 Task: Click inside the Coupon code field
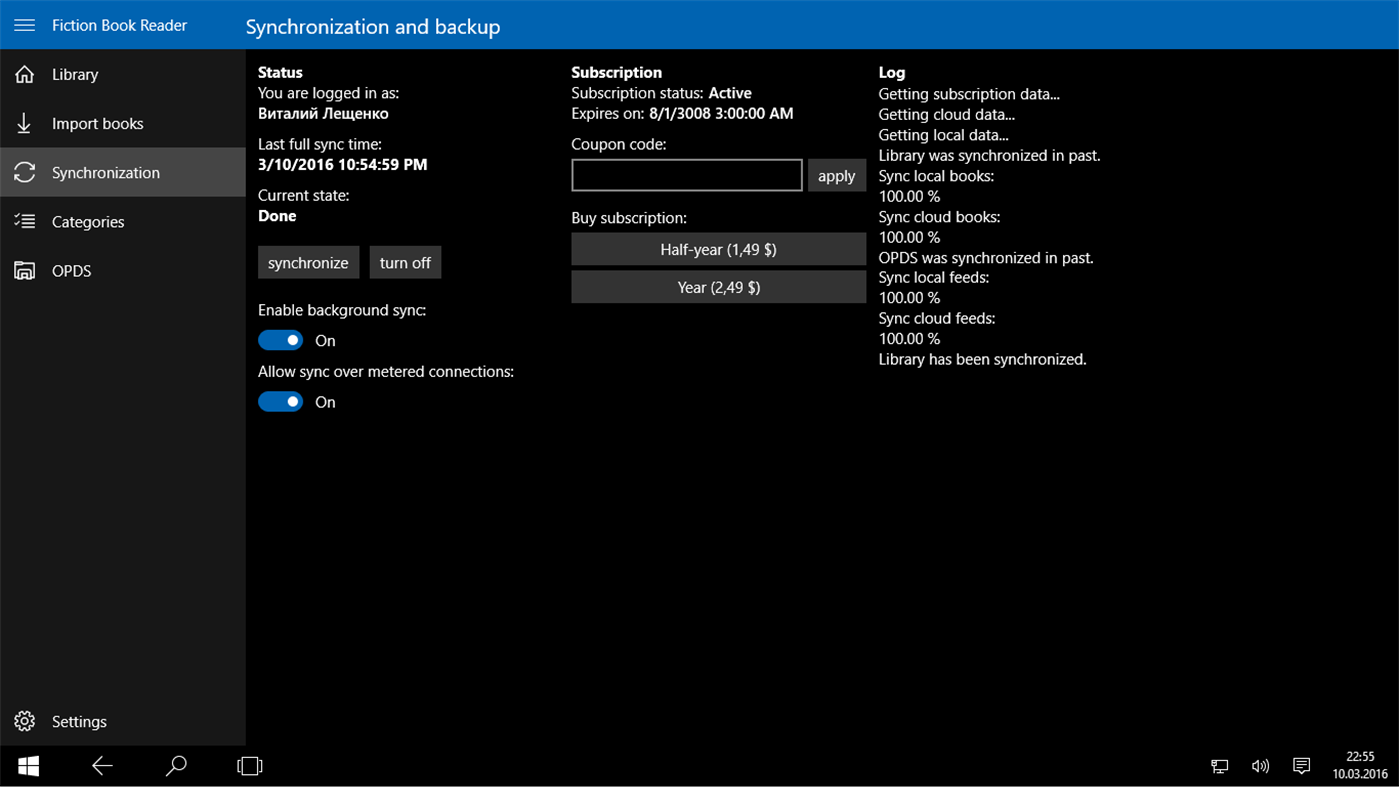686,175
